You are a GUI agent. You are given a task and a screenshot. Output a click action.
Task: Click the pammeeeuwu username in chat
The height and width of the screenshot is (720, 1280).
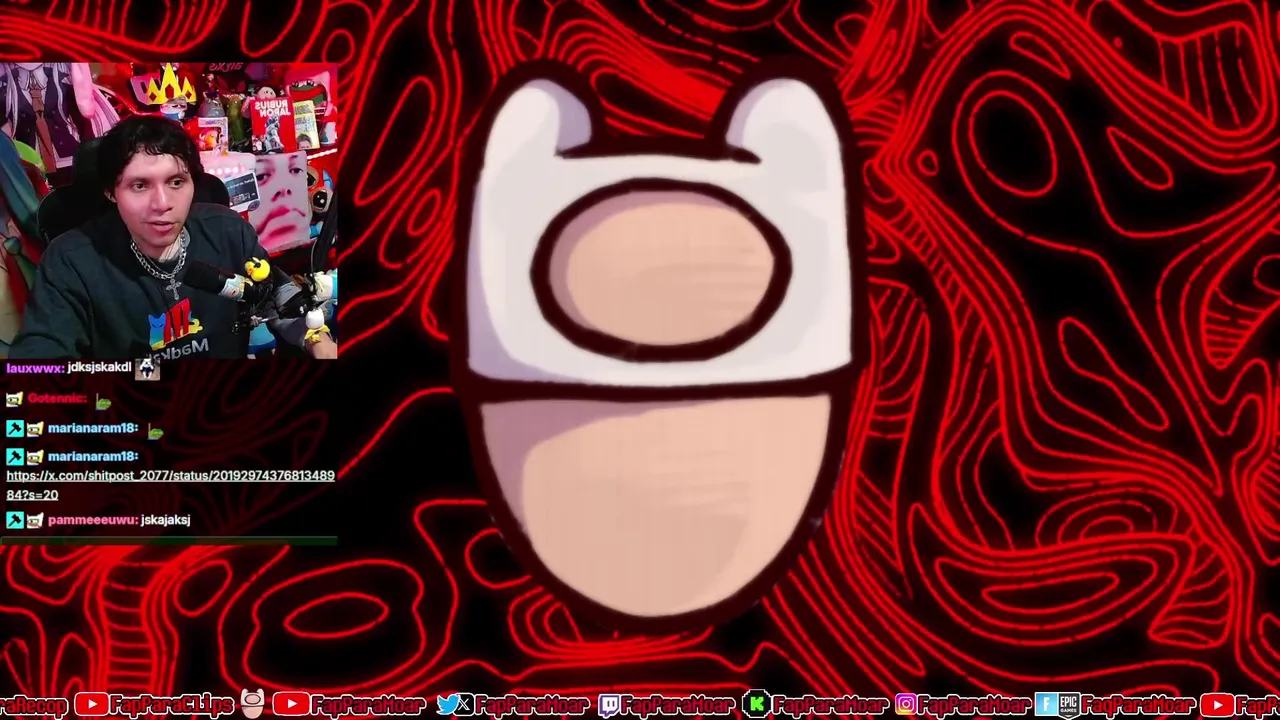[93, 520]
